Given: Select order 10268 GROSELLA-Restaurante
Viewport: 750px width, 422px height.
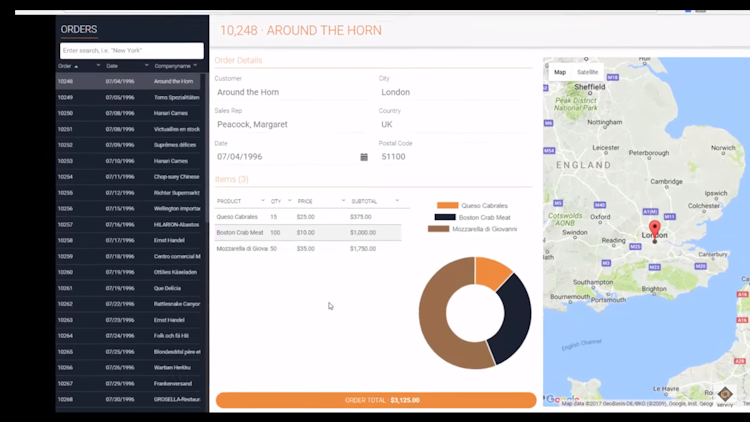Looking at the screenshot, I should (129, 400).
